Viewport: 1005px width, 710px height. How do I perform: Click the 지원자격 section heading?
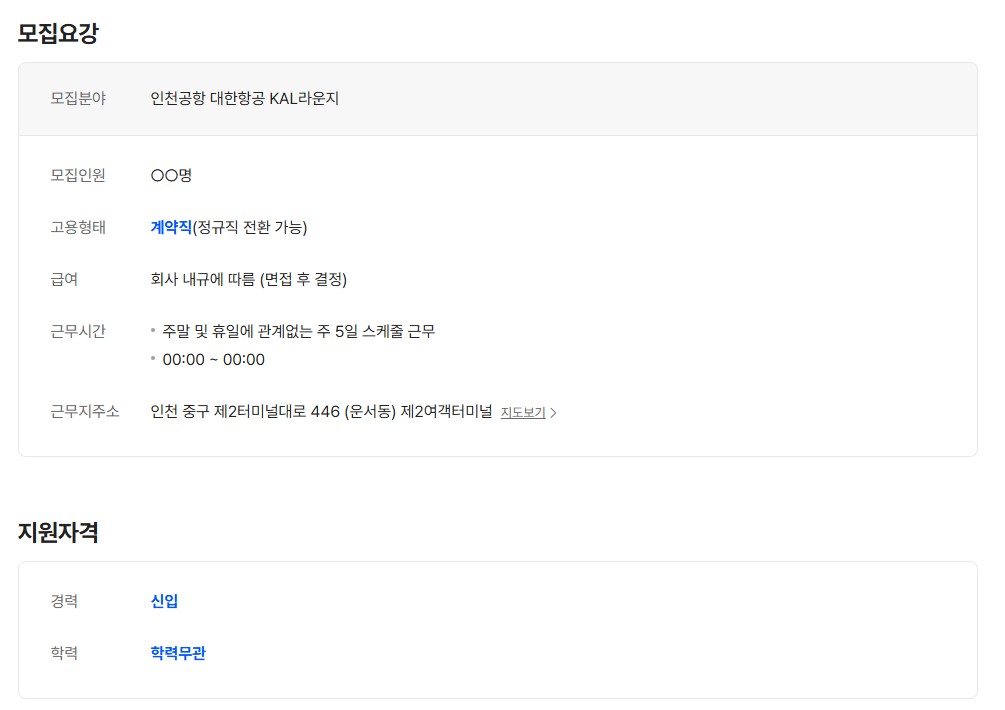[x=58, y=532]
